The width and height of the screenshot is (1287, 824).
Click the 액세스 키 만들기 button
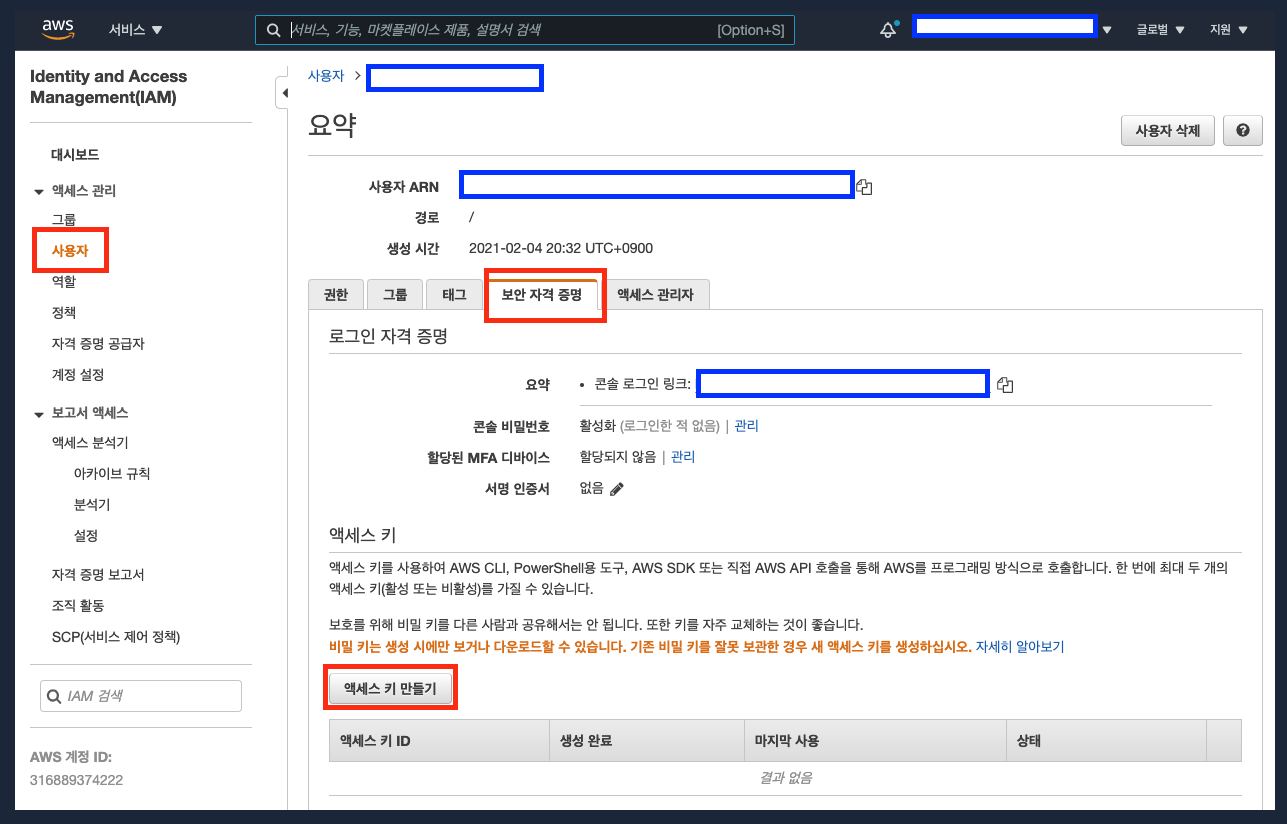pos(390,688)
